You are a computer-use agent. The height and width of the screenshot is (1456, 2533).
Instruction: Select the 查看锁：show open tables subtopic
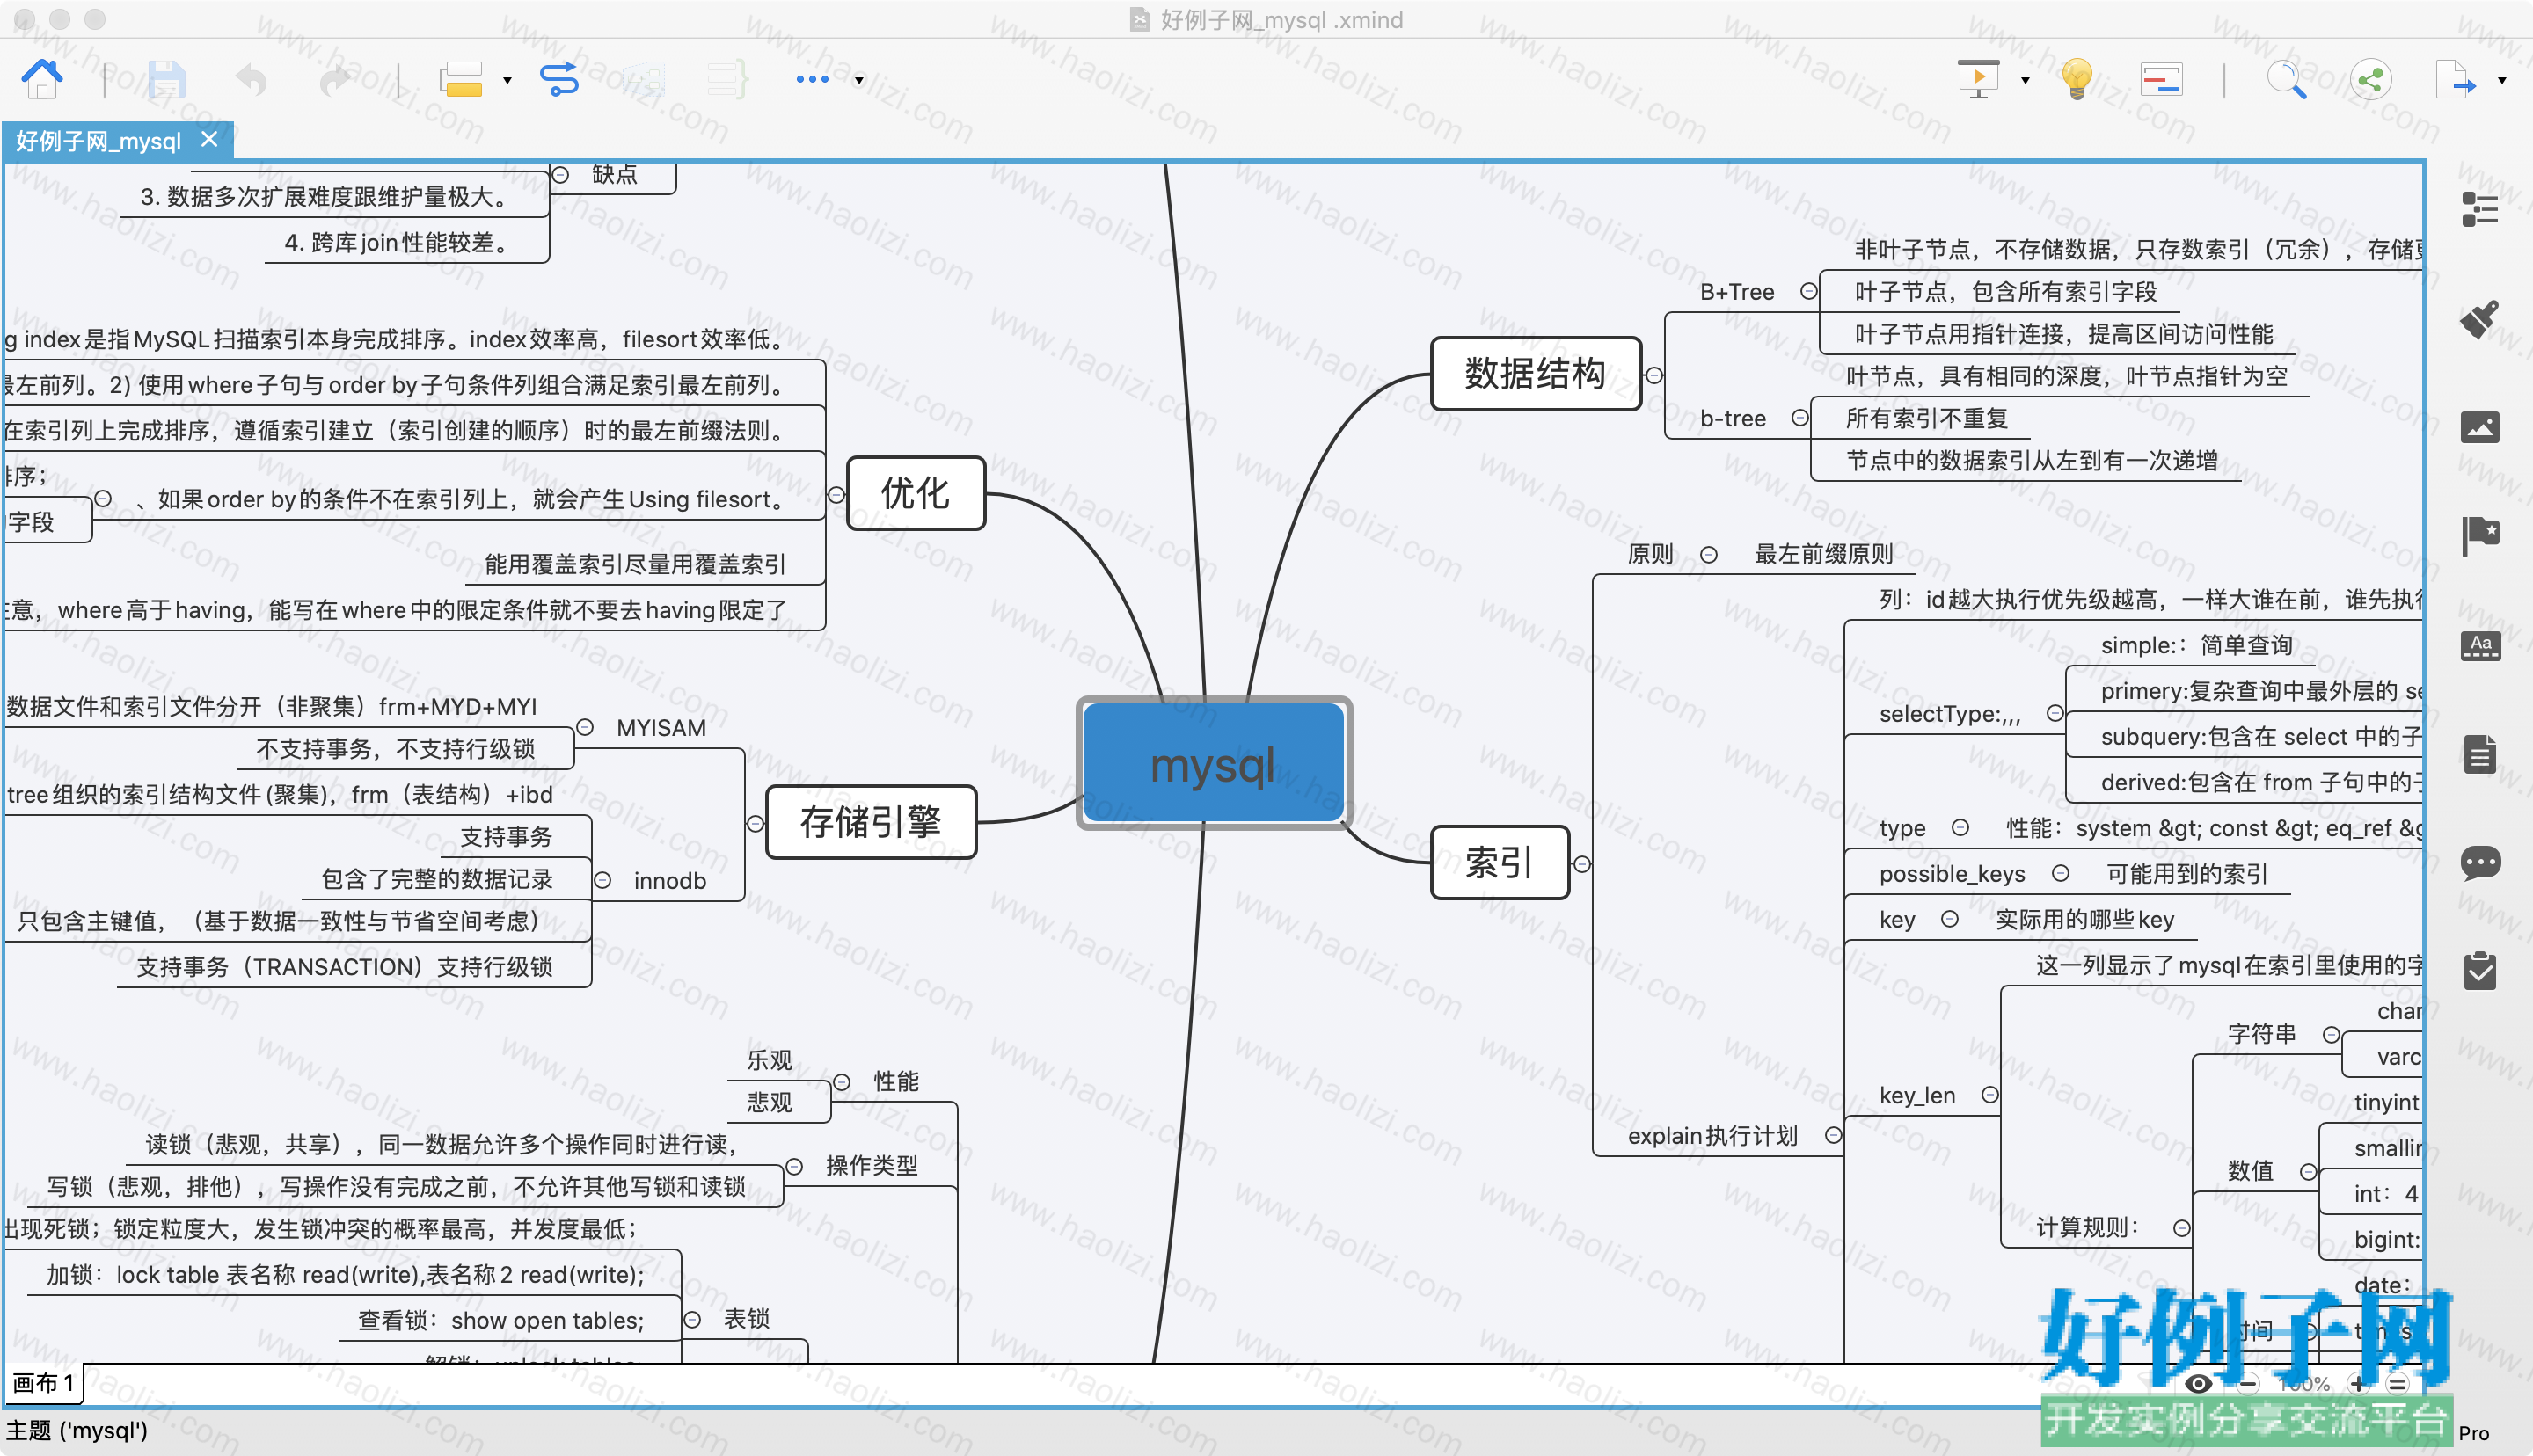click(x=501, y=1320)
